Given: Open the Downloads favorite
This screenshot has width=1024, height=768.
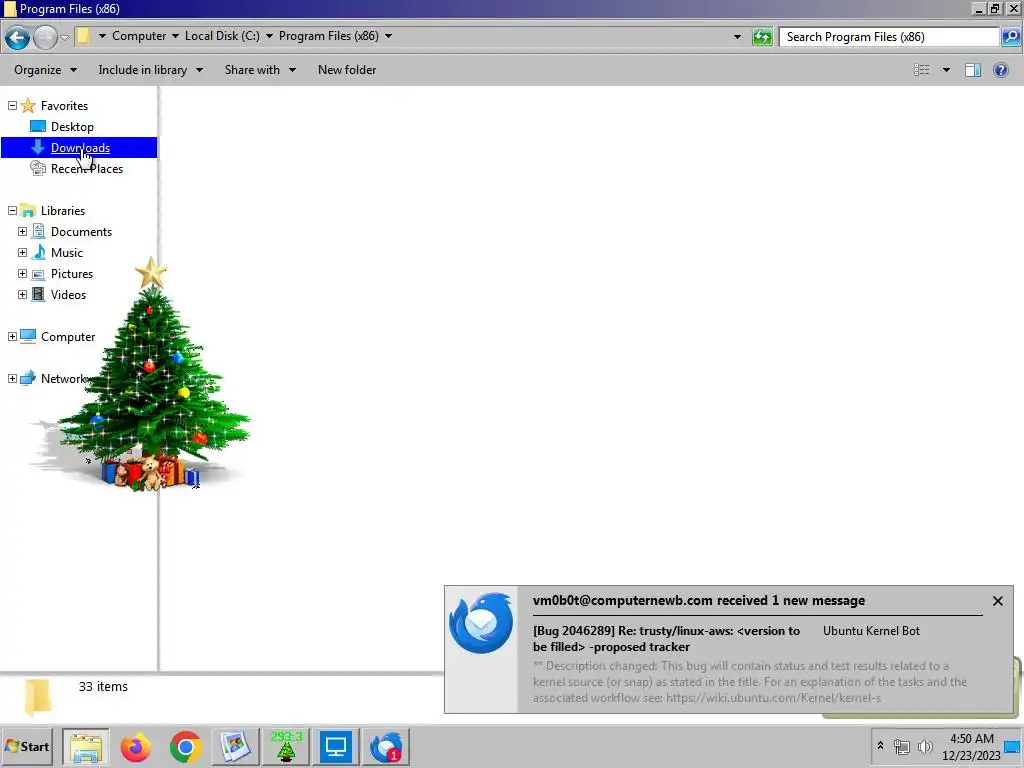Looking at the screenshot, I should pos(80,148).
